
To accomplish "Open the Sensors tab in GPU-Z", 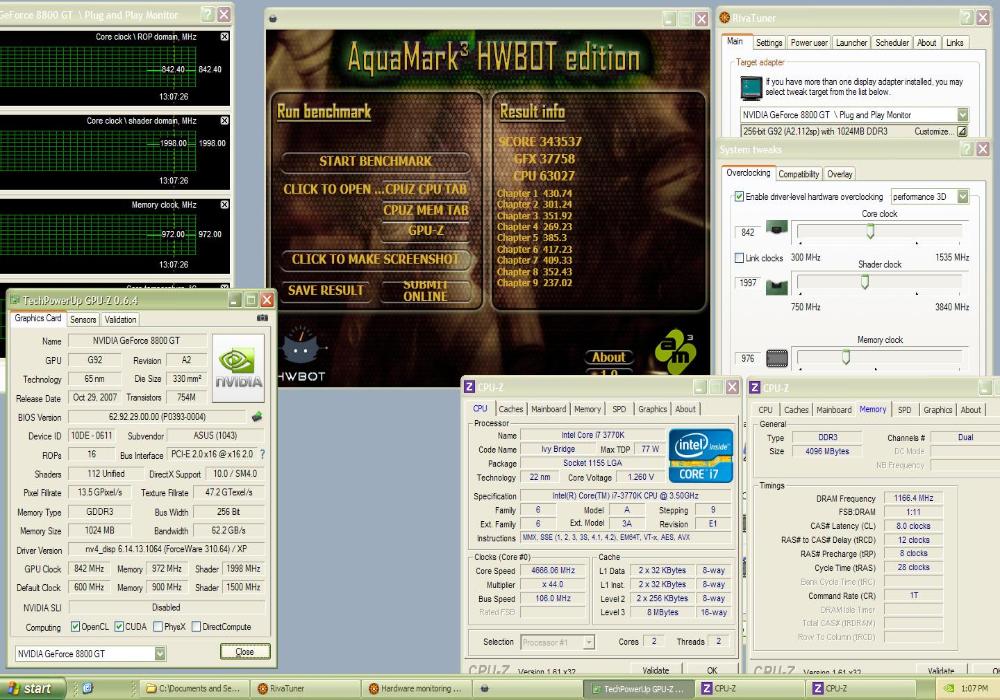I will click(x=83, y=319).
